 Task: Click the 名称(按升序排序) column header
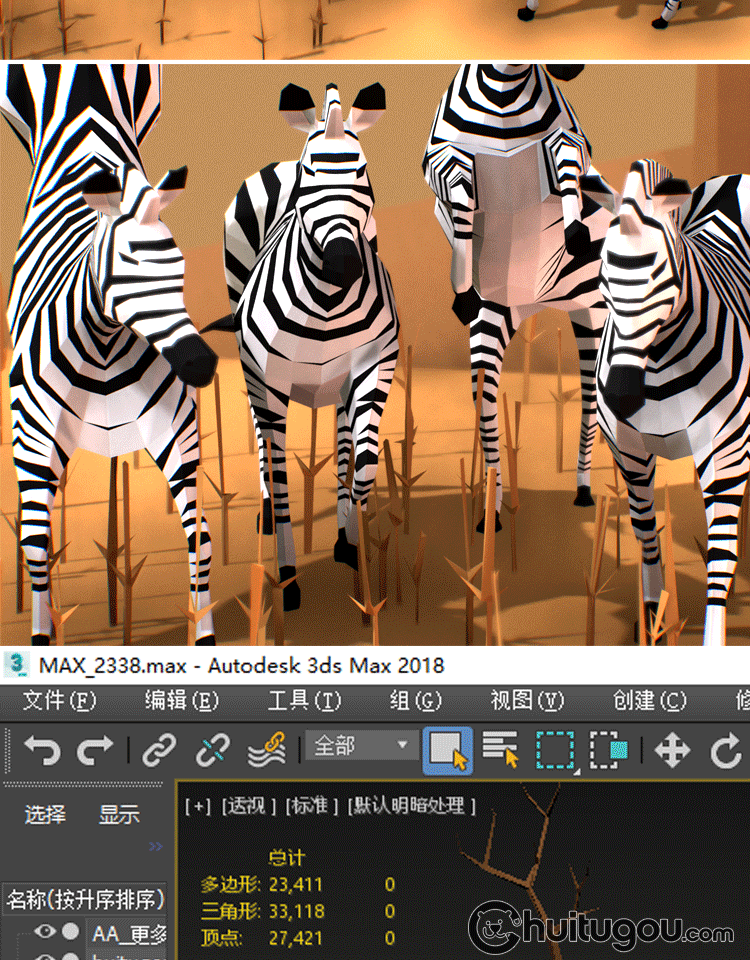85,898
